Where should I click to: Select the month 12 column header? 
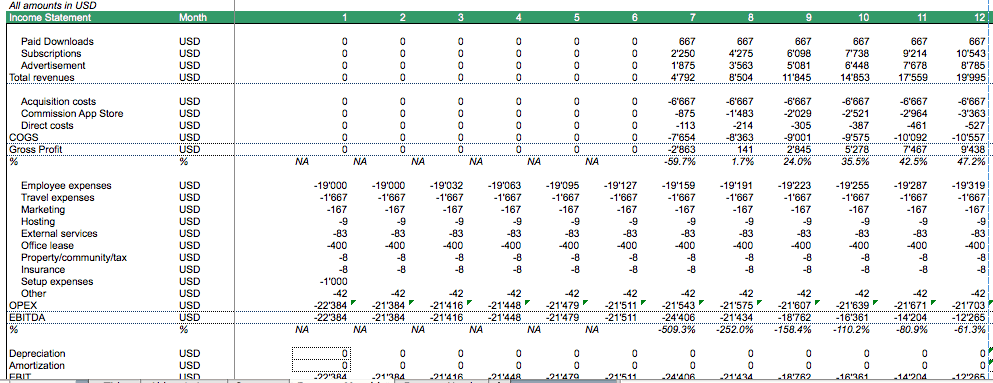[980, 17]
